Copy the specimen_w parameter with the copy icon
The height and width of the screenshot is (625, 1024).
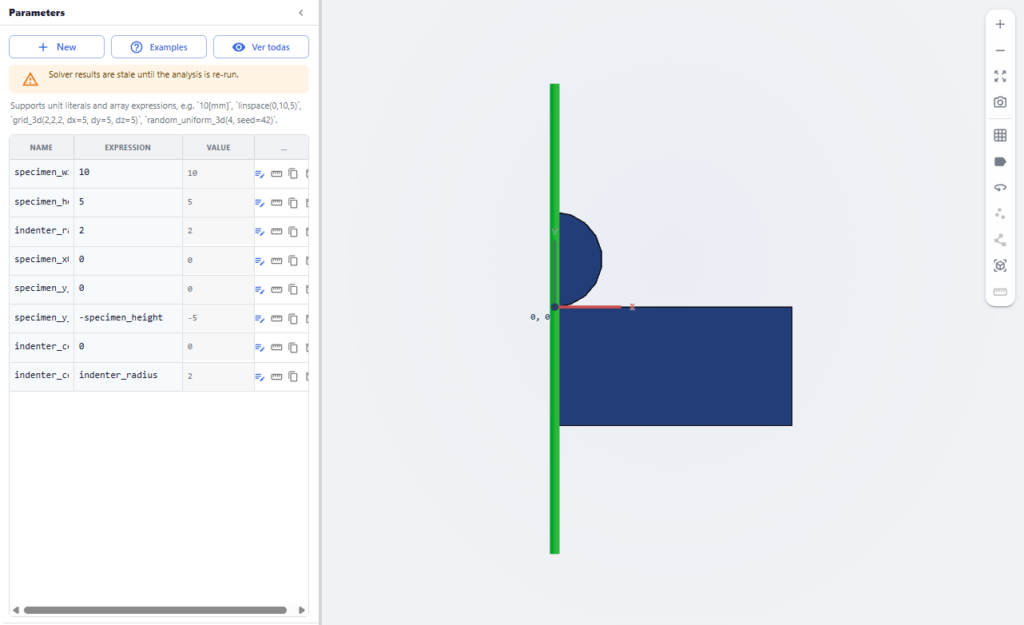(293, 174)
